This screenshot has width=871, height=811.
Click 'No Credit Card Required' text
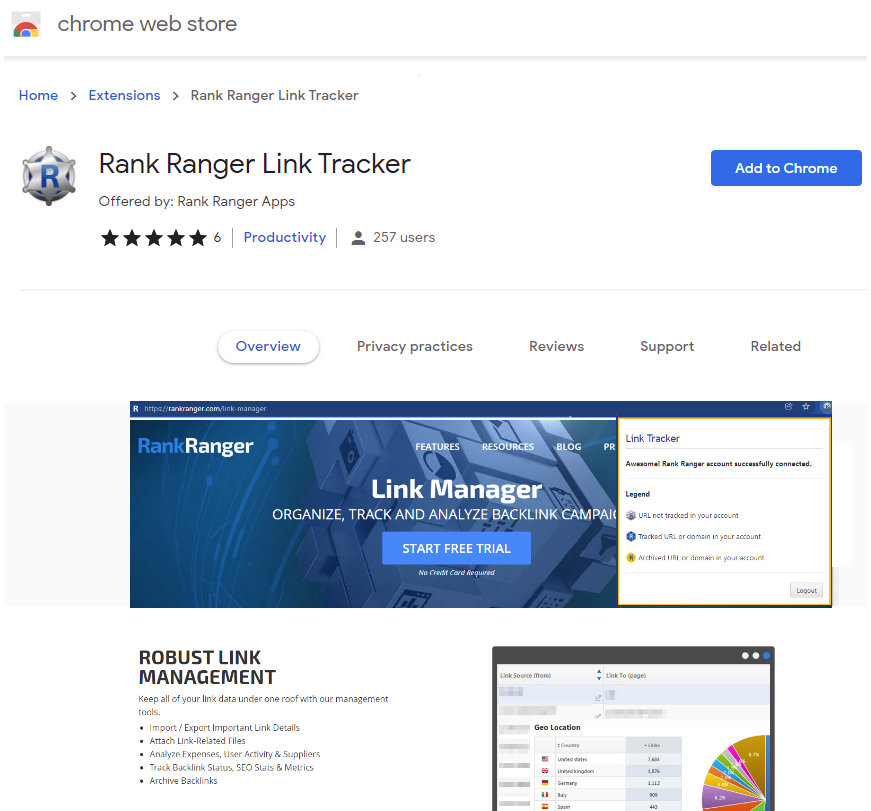pyautogui.click(x=457, y=573)
